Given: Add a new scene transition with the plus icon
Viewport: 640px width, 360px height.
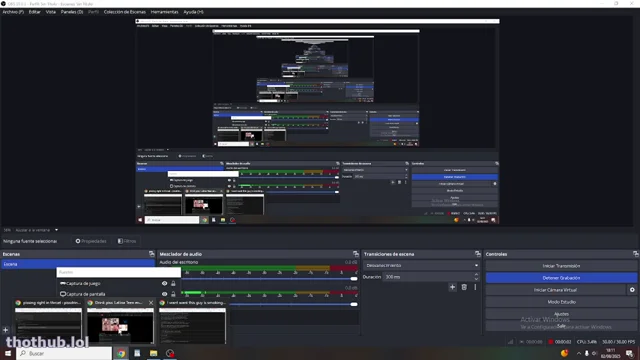Looking at the screenshot, I should click(x=452, y=287).
